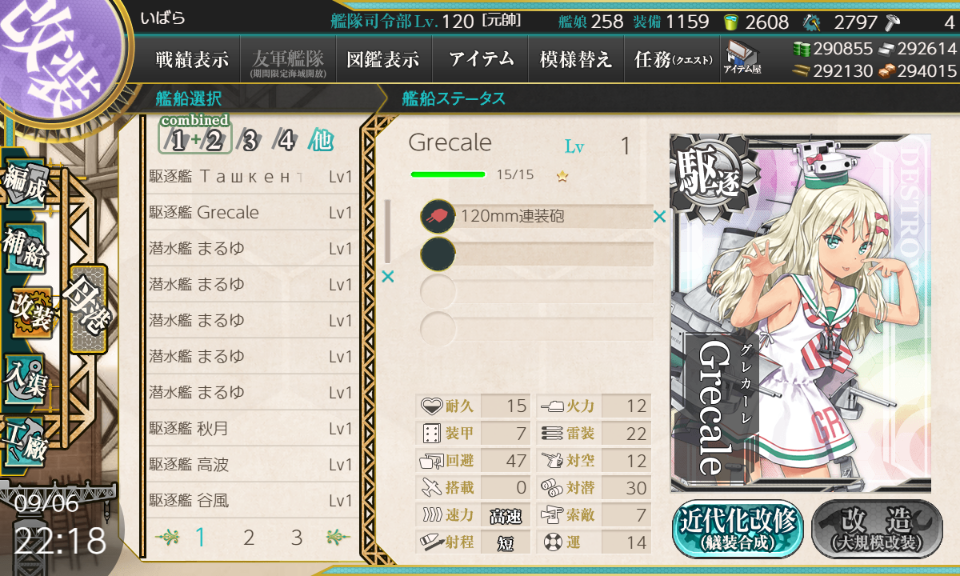Open the 補給 (Supply) sidebar icon
The height and width of the screenshot is (576, 960).
[24, 248]
